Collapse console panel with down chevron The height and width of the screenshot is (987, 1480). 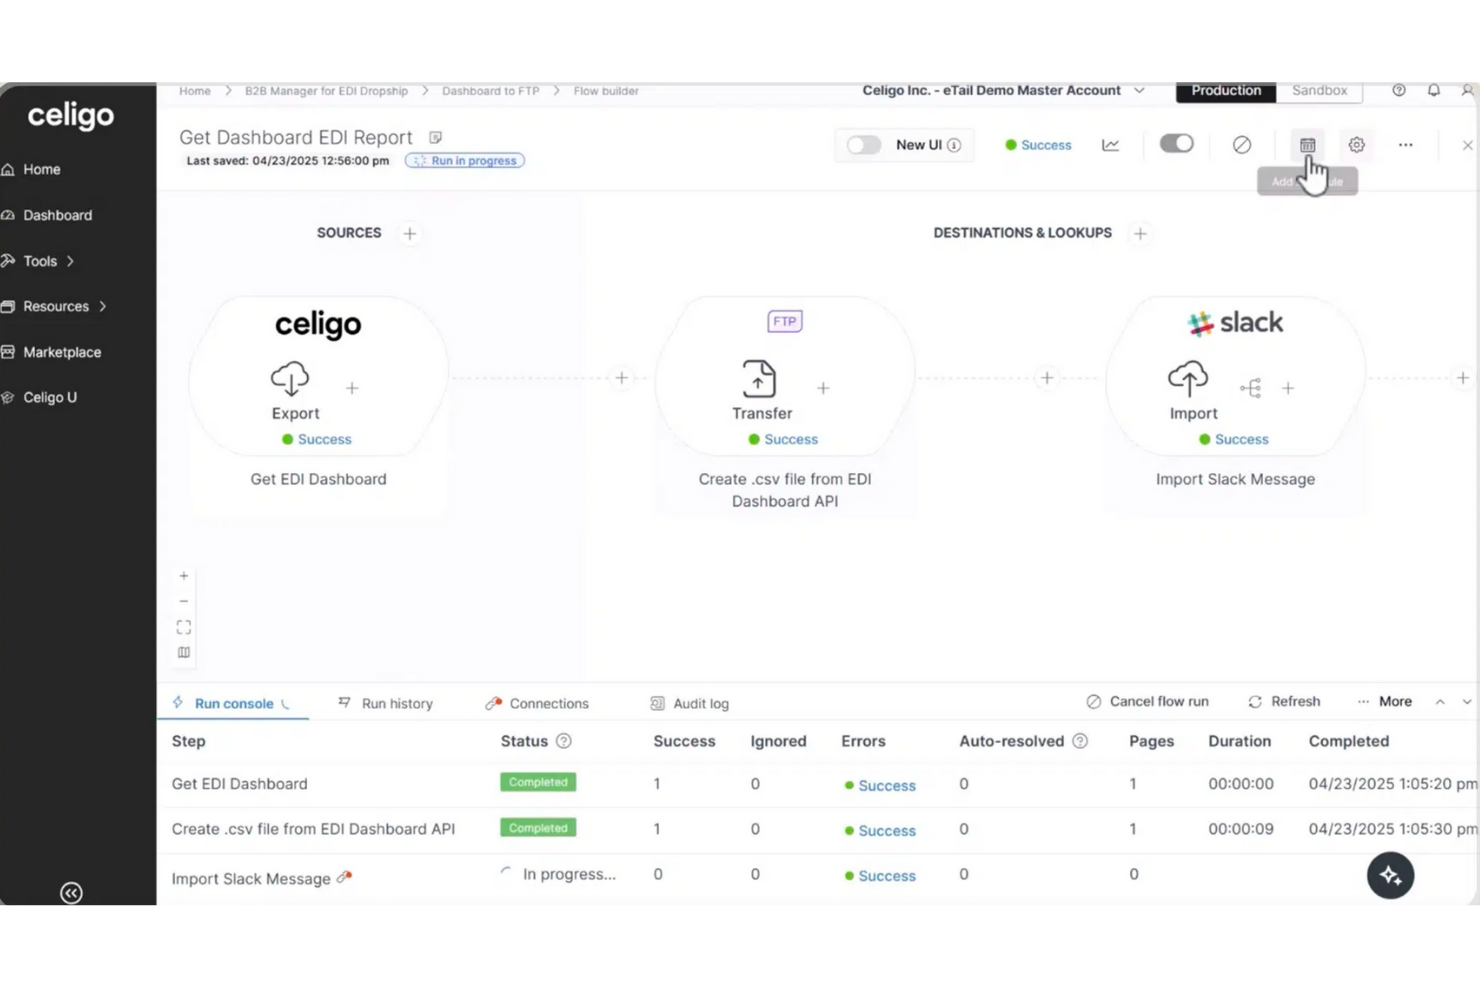1467,702
